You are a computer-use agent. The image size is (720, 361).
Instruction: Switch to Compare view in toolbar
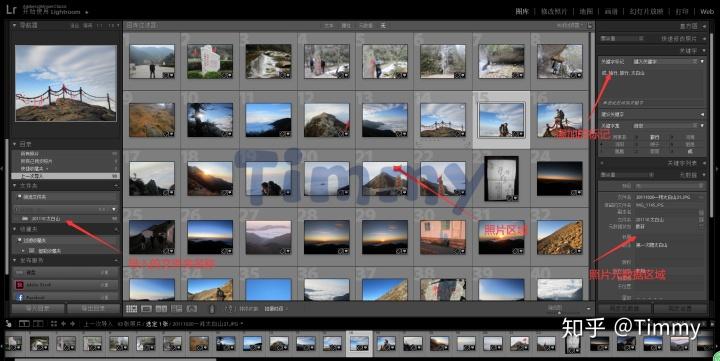tap(161, 309)
